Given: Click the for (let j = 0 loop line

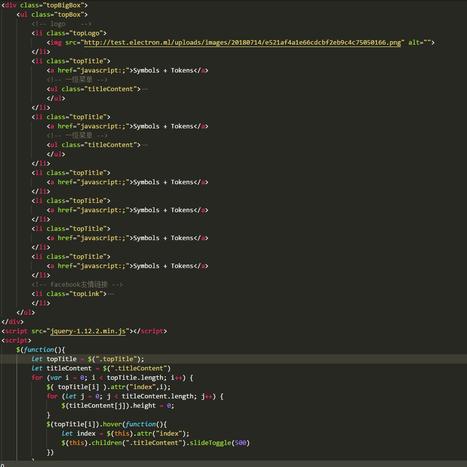Looking at the screenshot, I should [x=135, y=396].
